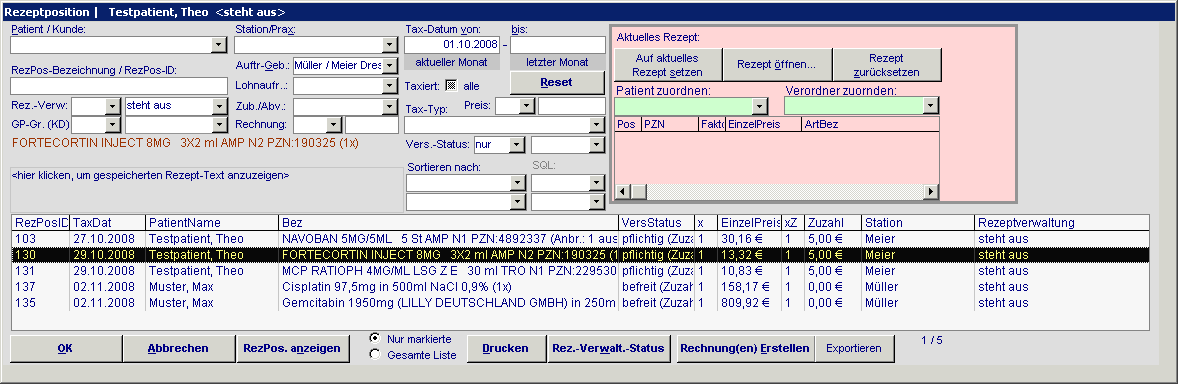The width and height of the screenshot is (1178, 384).
Task: Open the Patient / Kunde dropdown
Action: coord(219,45)
